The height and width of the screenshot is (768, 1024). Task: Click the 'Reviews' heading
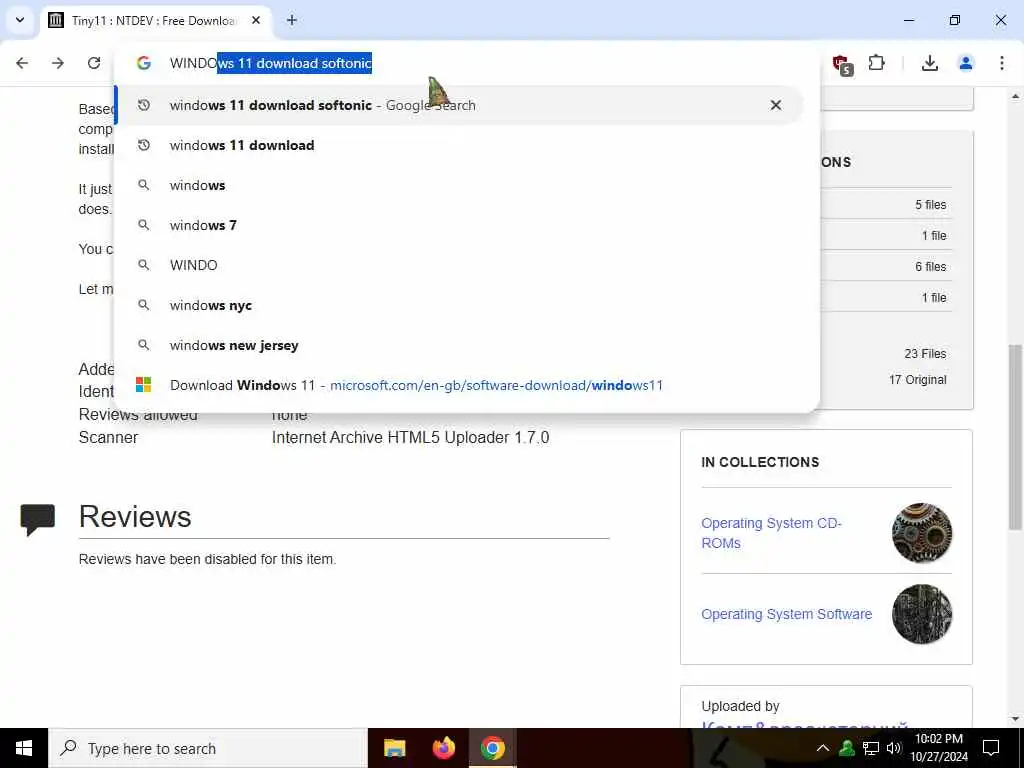[x=135, y=517]
